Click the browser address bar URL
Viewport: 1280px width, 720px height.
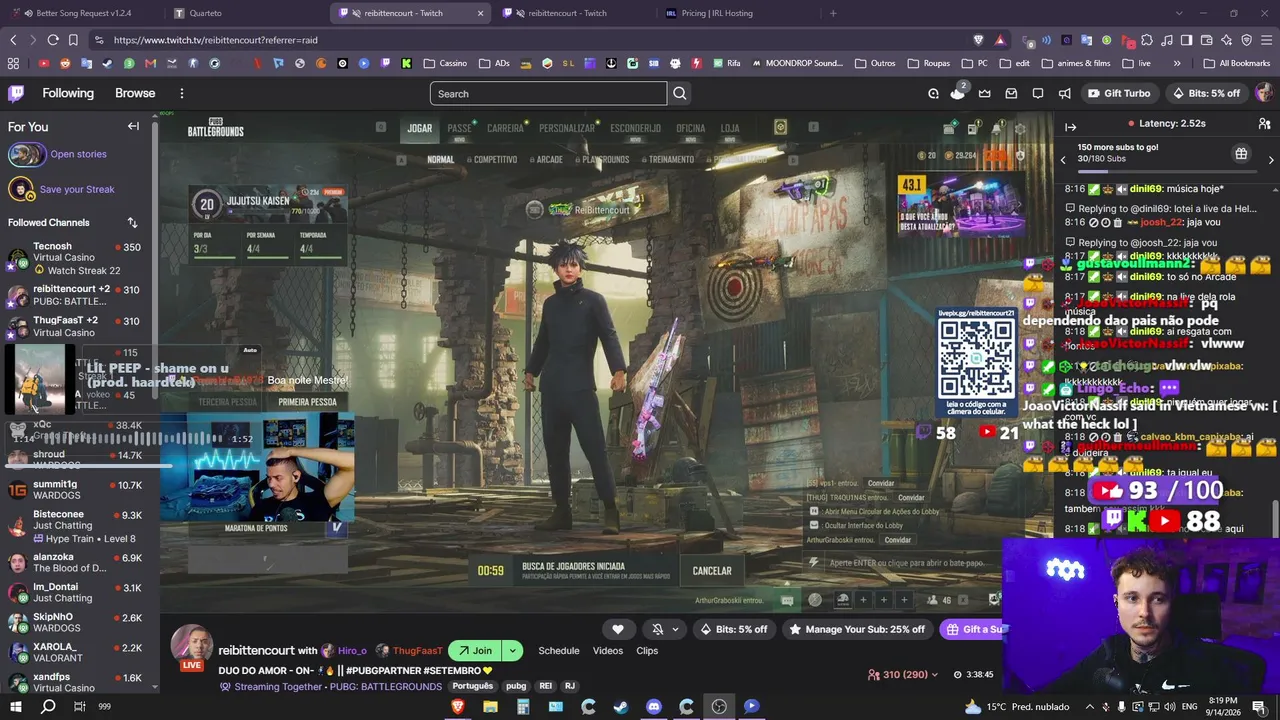(216, 40)
